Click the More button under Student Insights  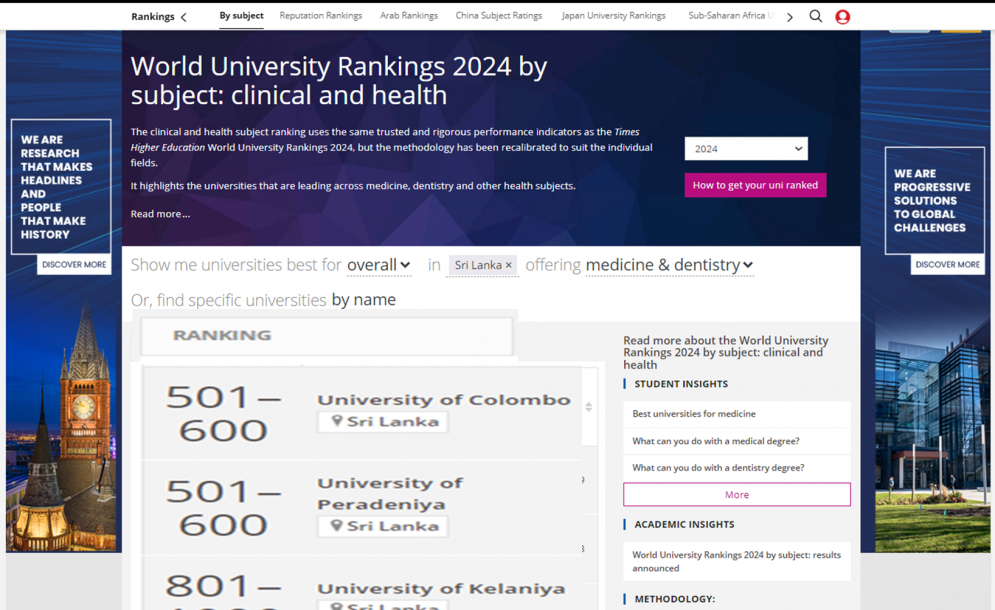[737, 494]
